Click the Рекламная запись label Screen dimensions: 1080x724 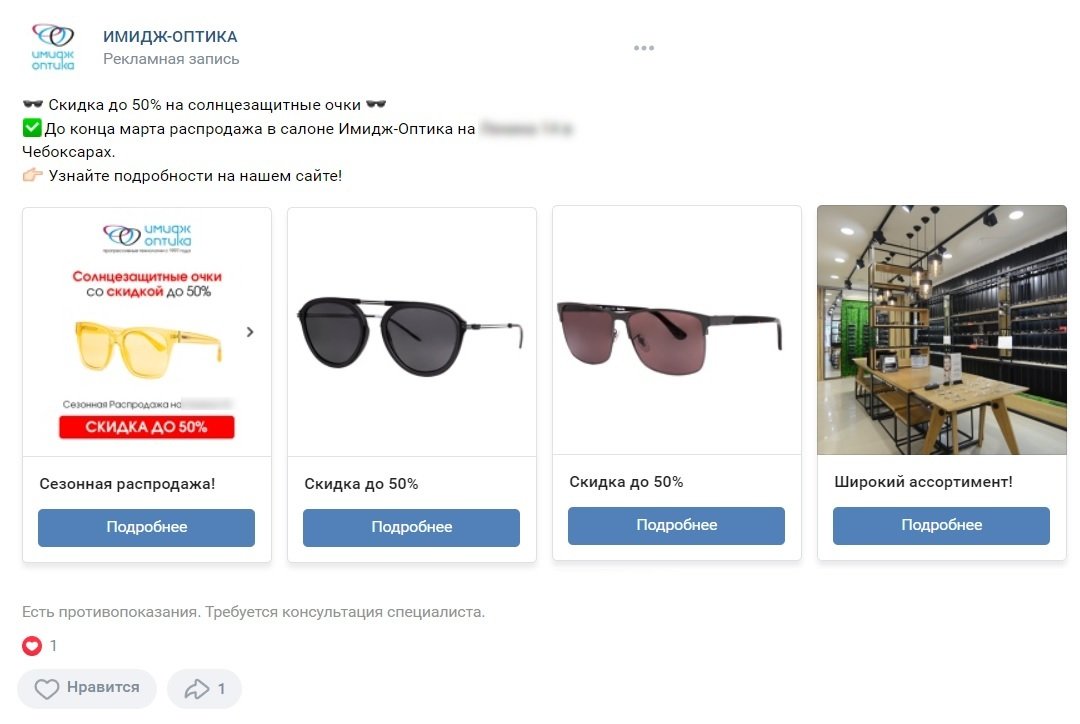171,59
